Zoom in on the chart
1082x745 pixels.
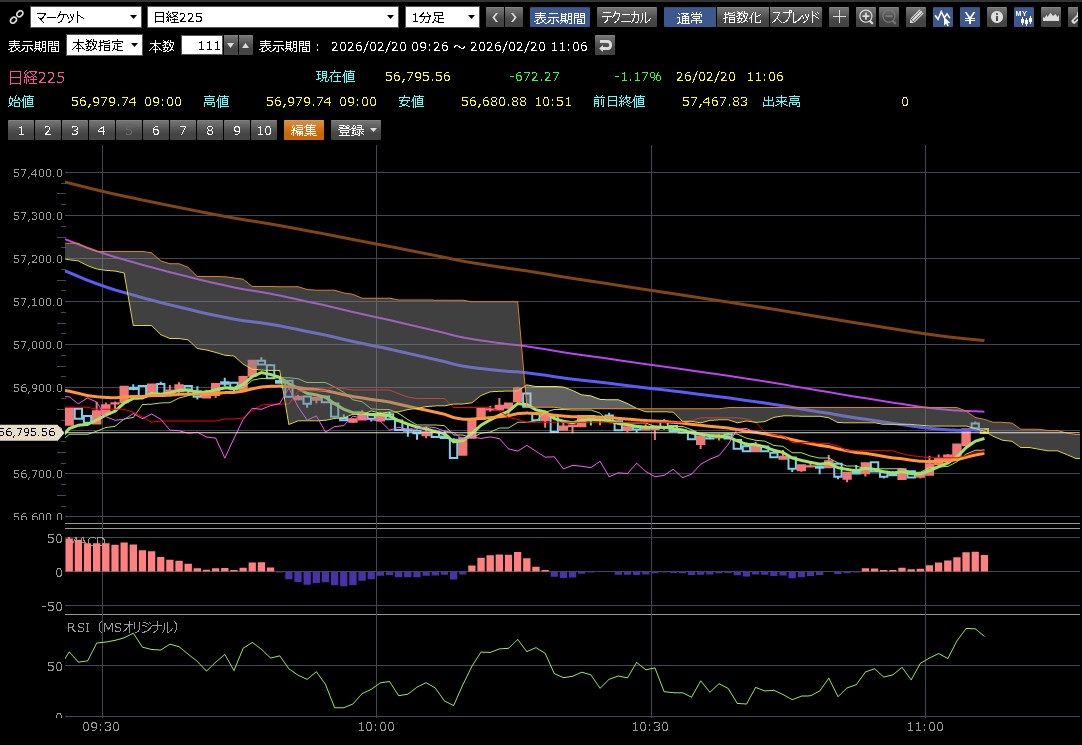(x=866, y=17)
